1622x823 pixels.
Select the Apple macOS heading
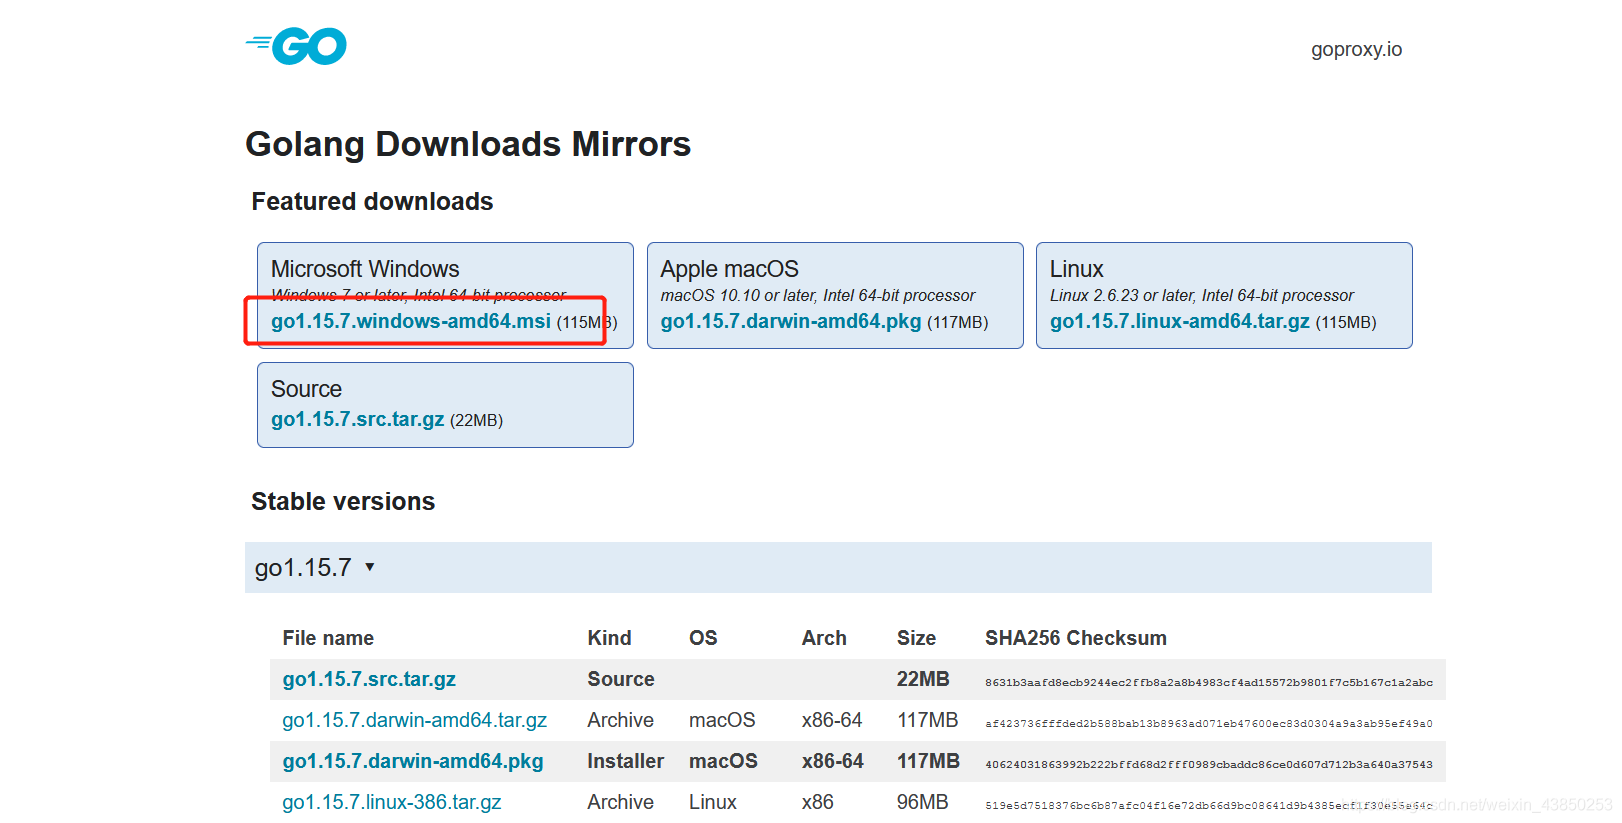730,269
